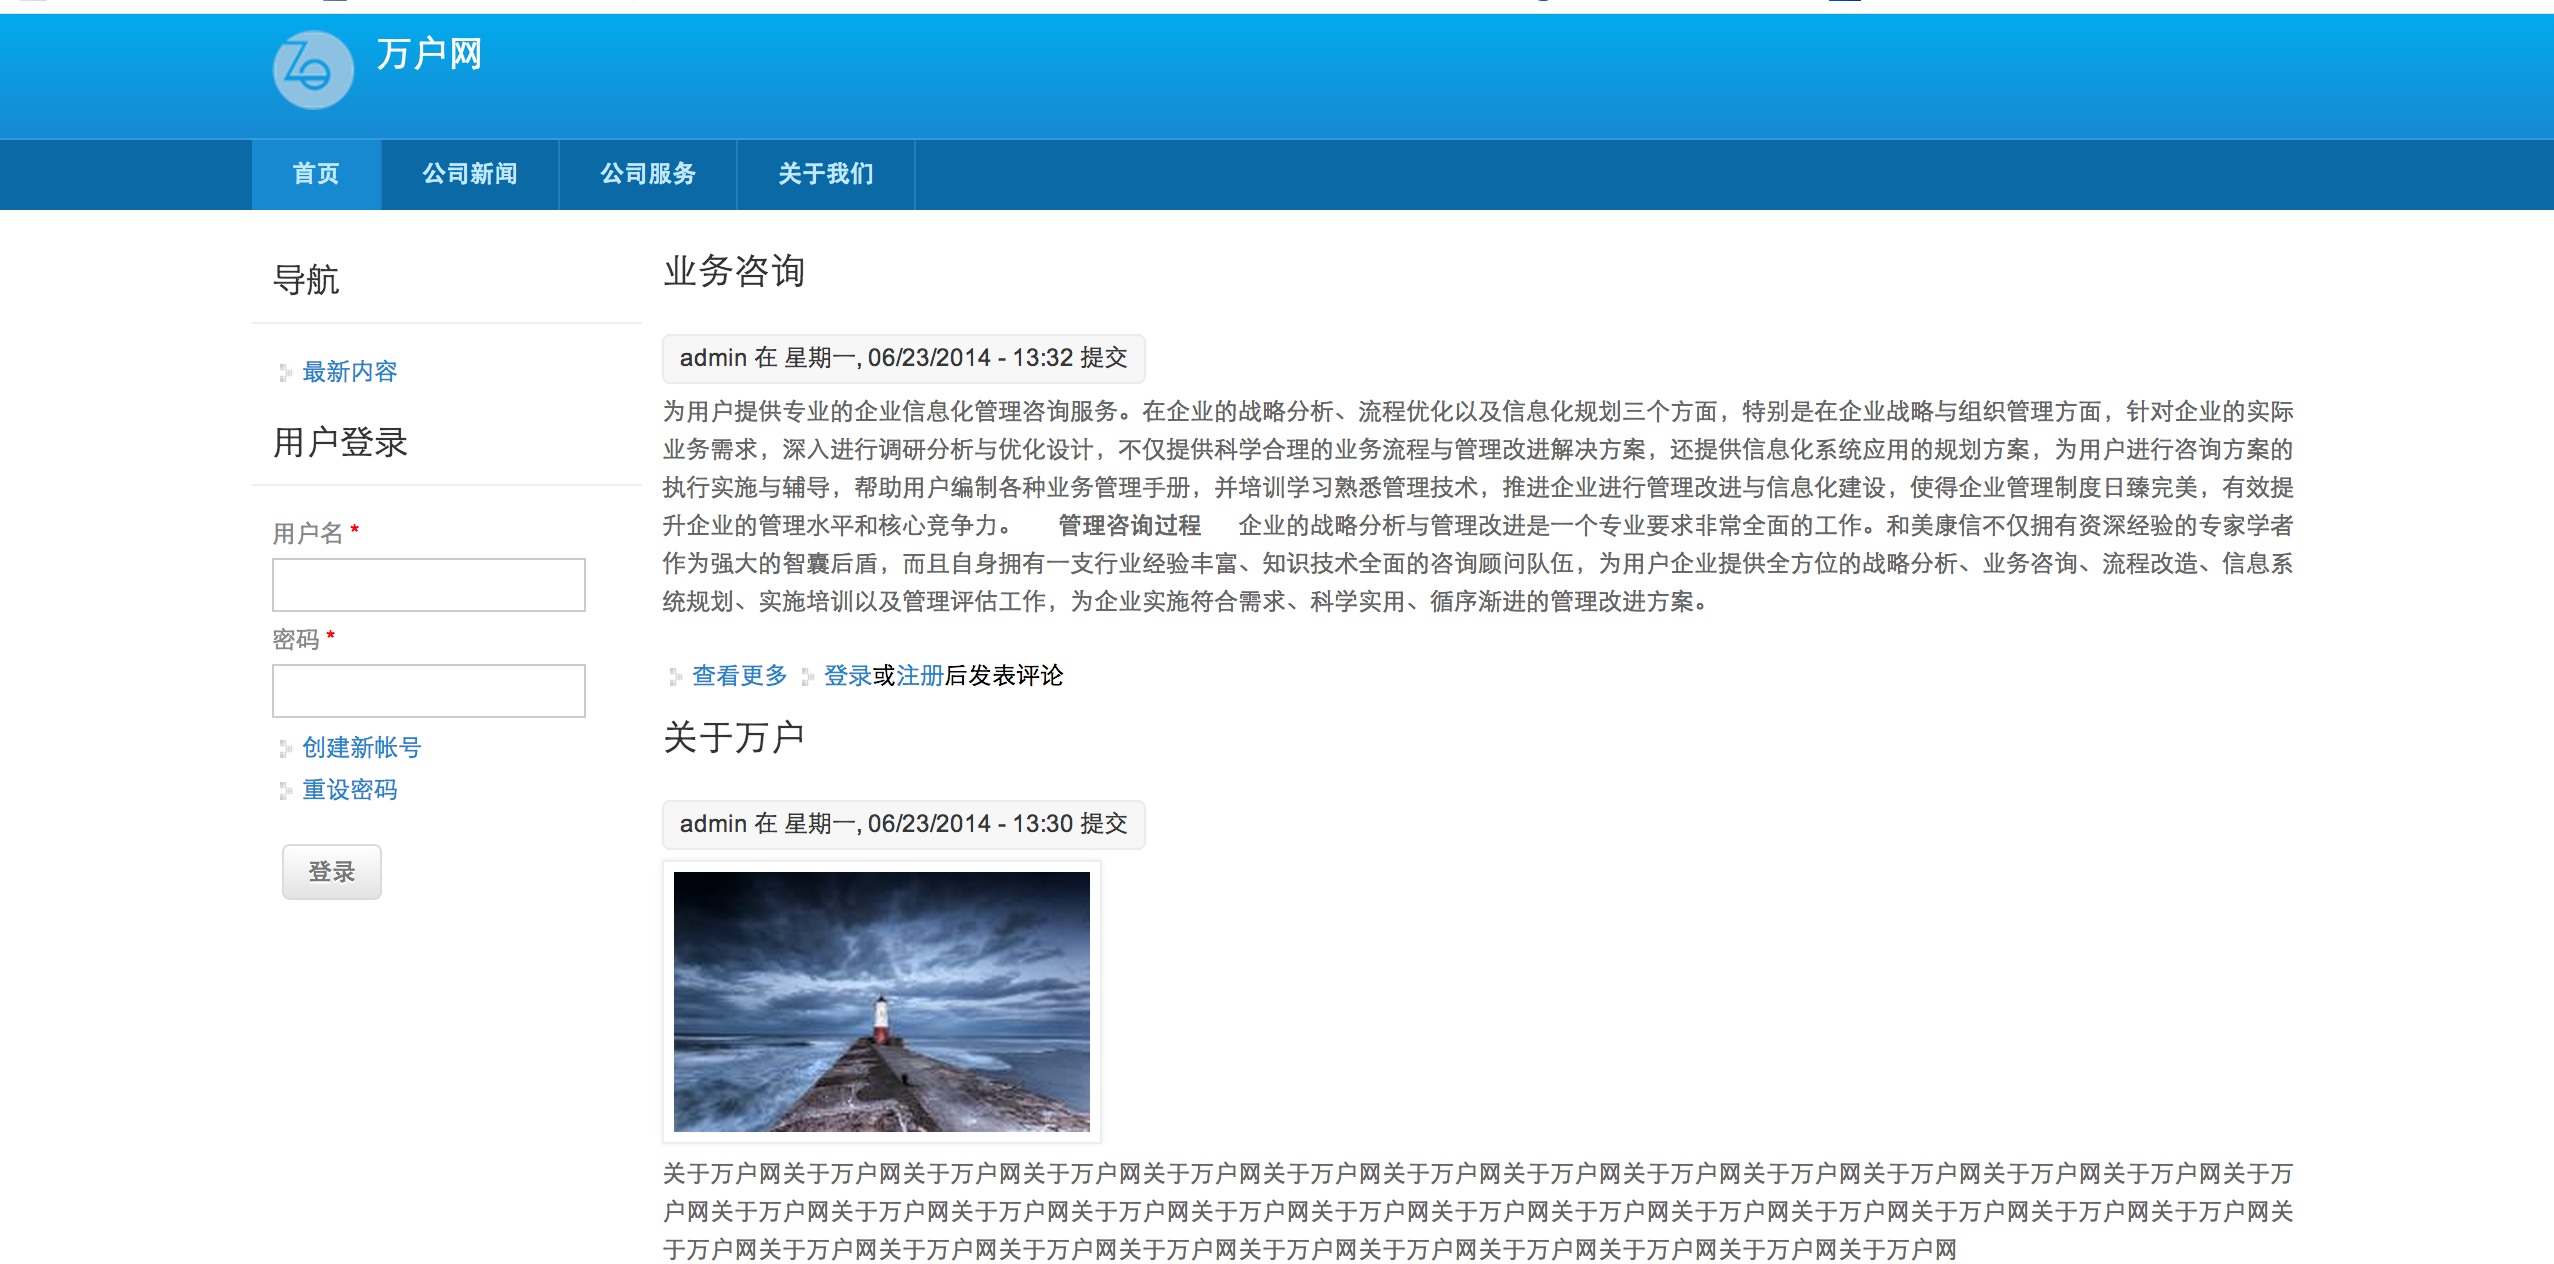Click the 万户网 site logo icon
The image size is (2554, 1264).
(312, 70)
